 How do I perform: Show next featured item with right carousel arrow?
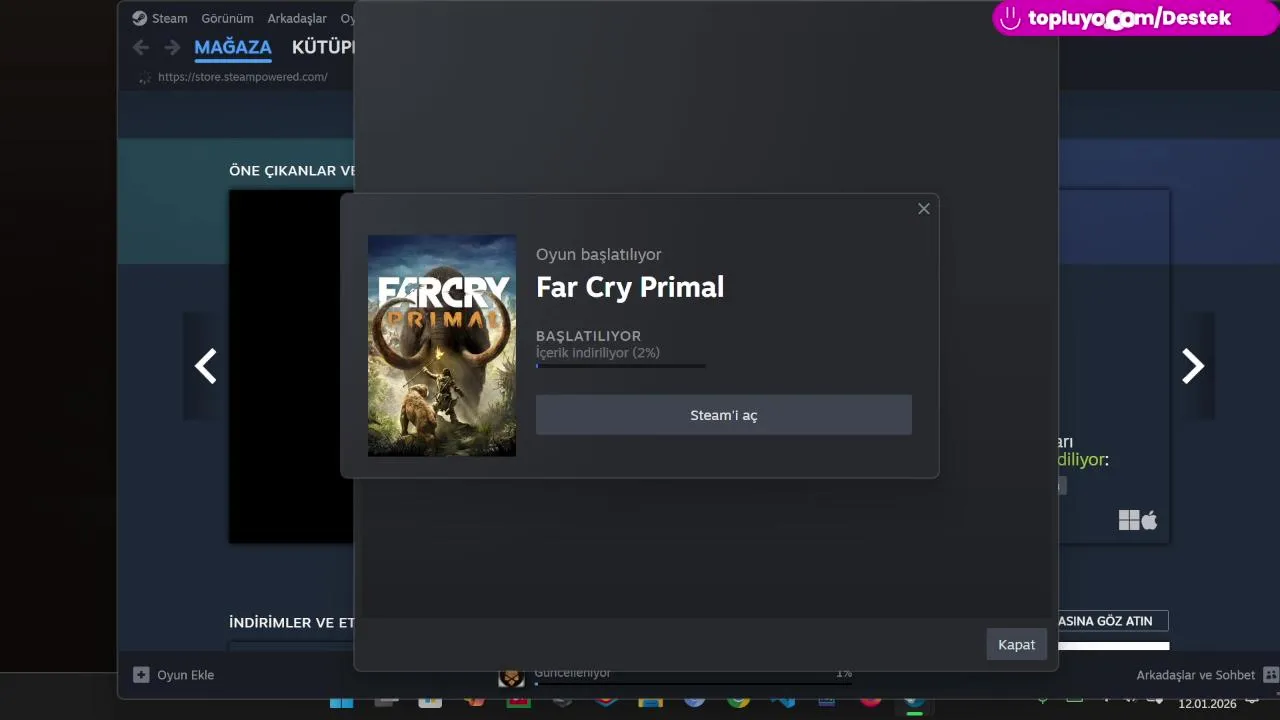1193,366
